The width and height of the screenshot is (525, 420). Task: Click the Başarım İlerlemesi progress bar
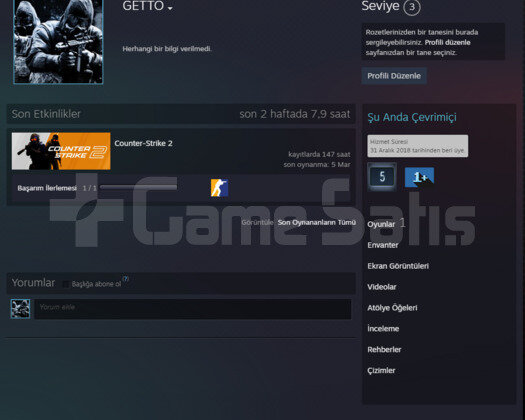click(x=139, y=188)
